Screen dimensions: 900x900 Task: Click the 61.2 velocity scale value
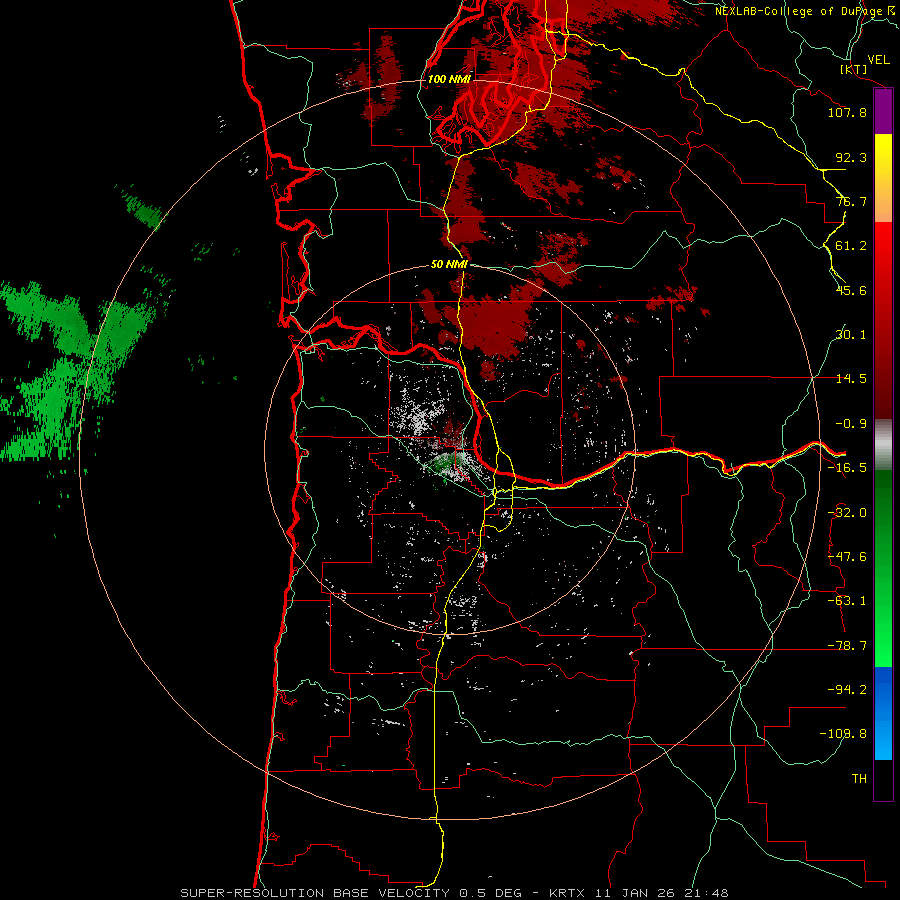[851, 246]
